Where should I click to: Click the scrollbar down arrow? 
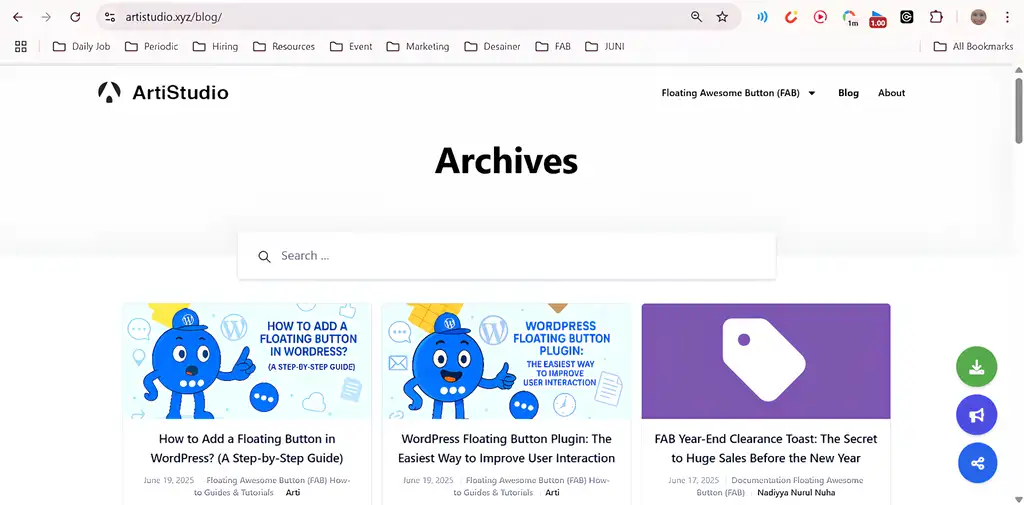click(1019, 498)
